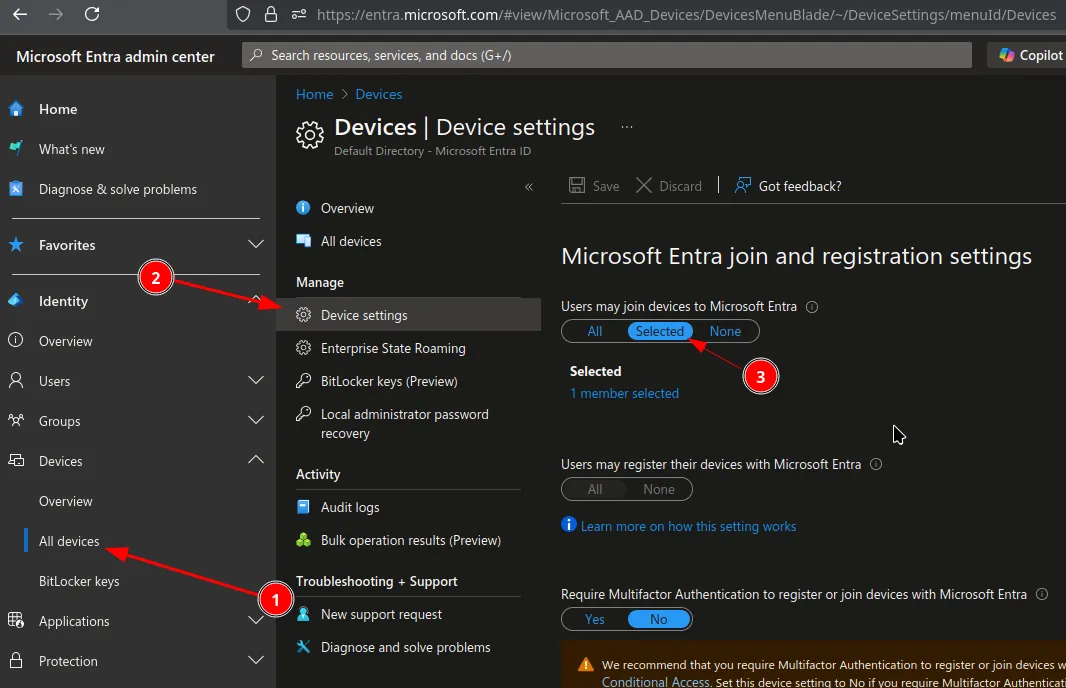Set join devices option to Selected
The image size is (1066, 688).
tap(659, 331)
